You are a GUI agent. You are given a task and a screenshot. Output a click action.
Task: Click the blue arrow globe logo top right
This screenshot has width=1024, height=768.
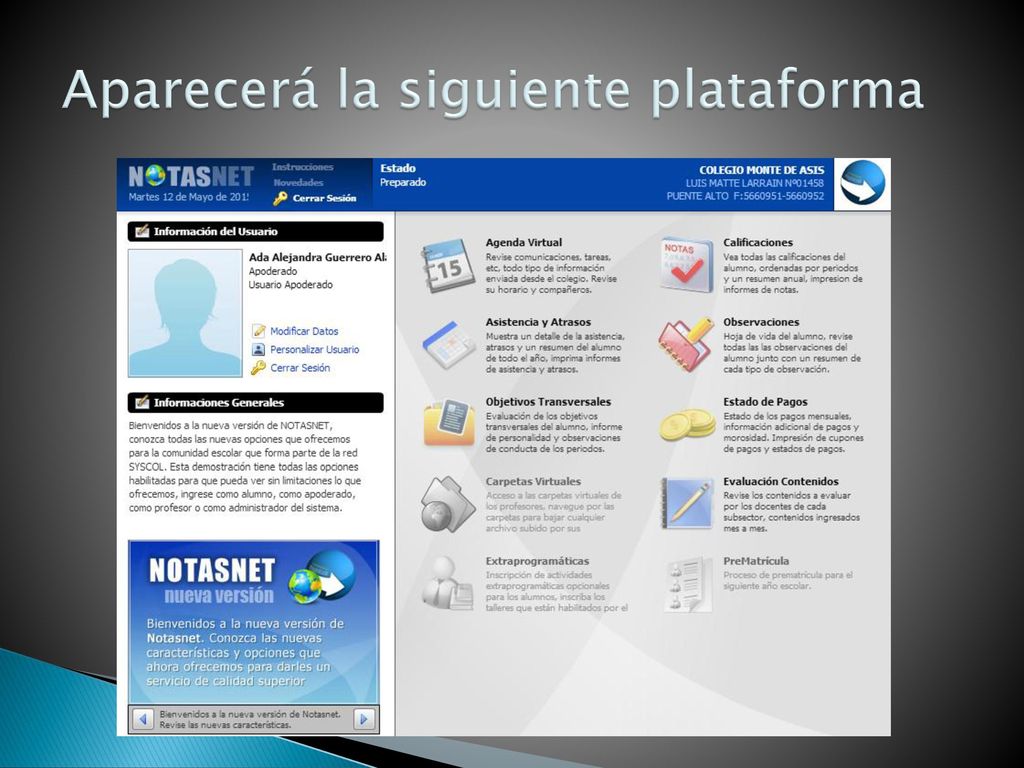(862, 184)
